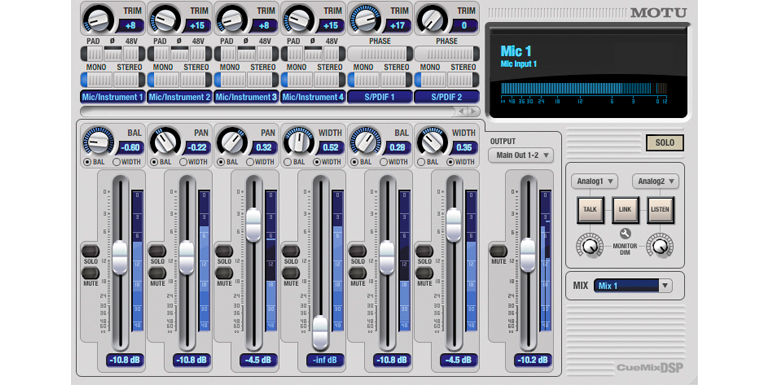Click the wrench icon above Monitor Dim
Screen dimensions: 770x385
(x=625, y=234)
